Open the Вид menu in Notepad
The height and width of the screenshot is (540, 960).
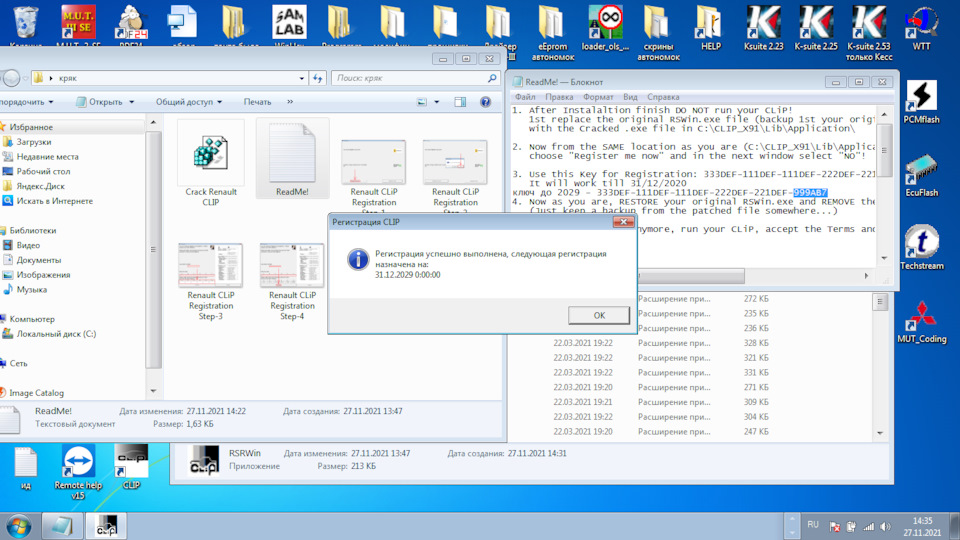(x=631, y=97)
